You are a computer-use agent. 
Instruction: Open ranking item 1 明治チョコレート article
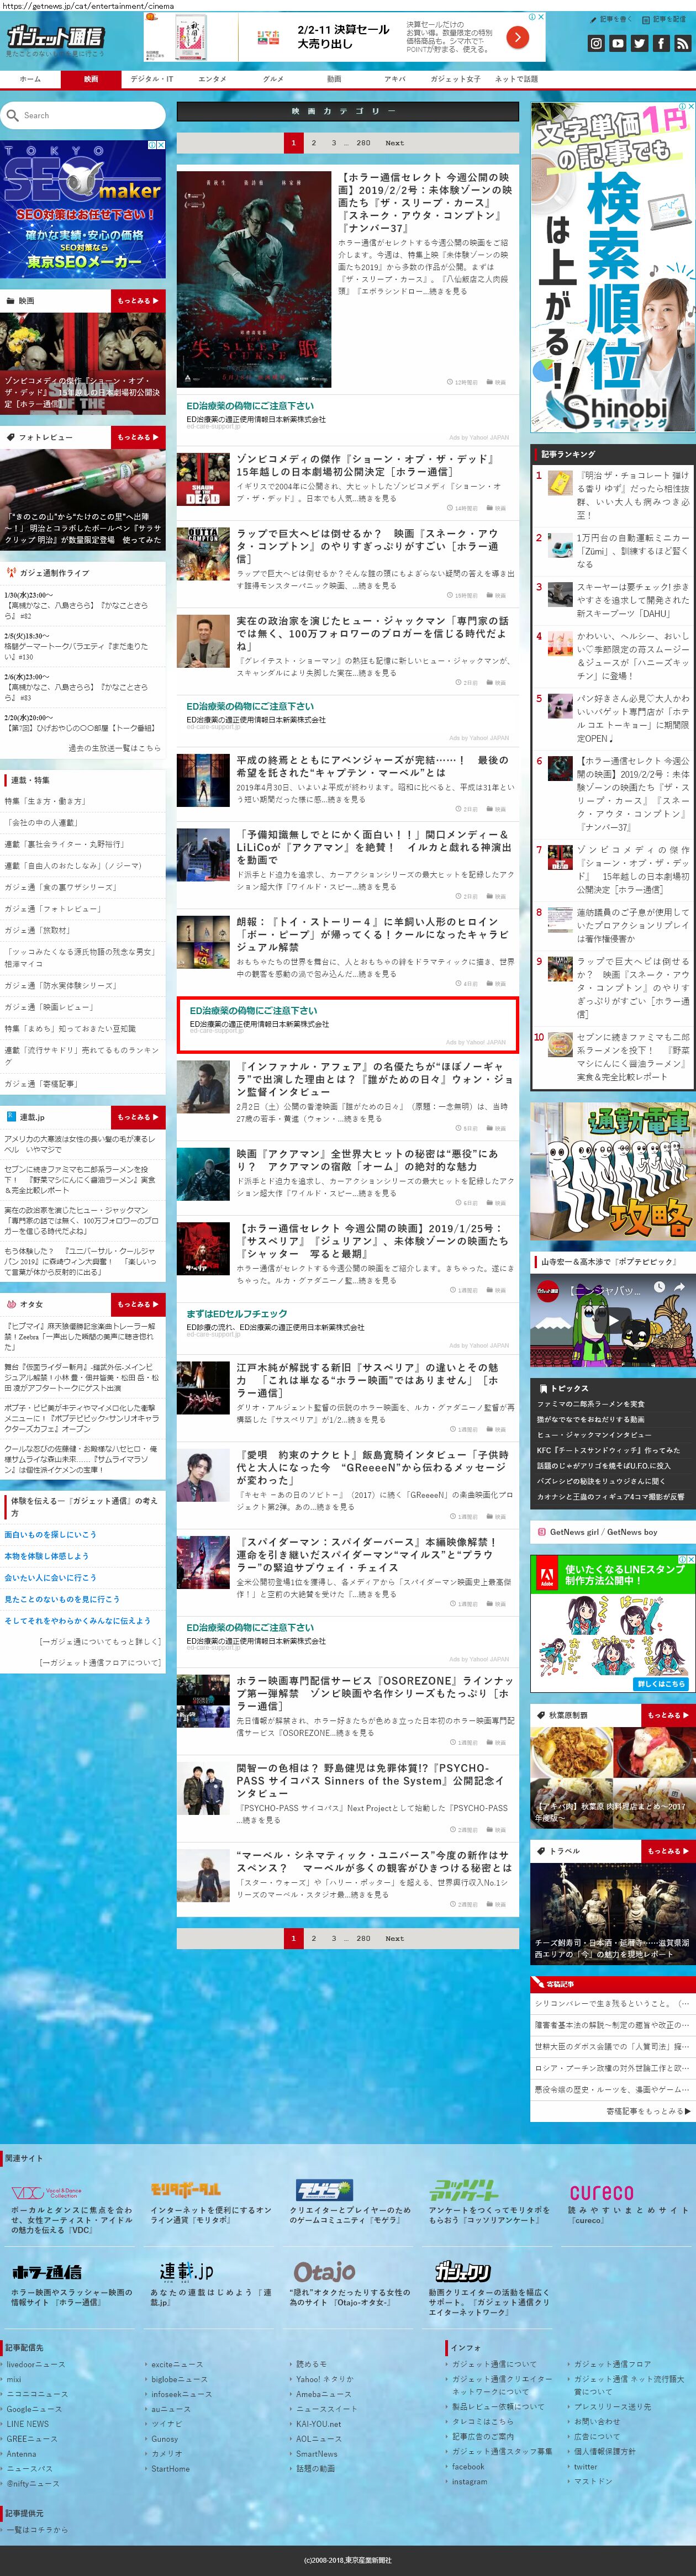tap(633, 495)
